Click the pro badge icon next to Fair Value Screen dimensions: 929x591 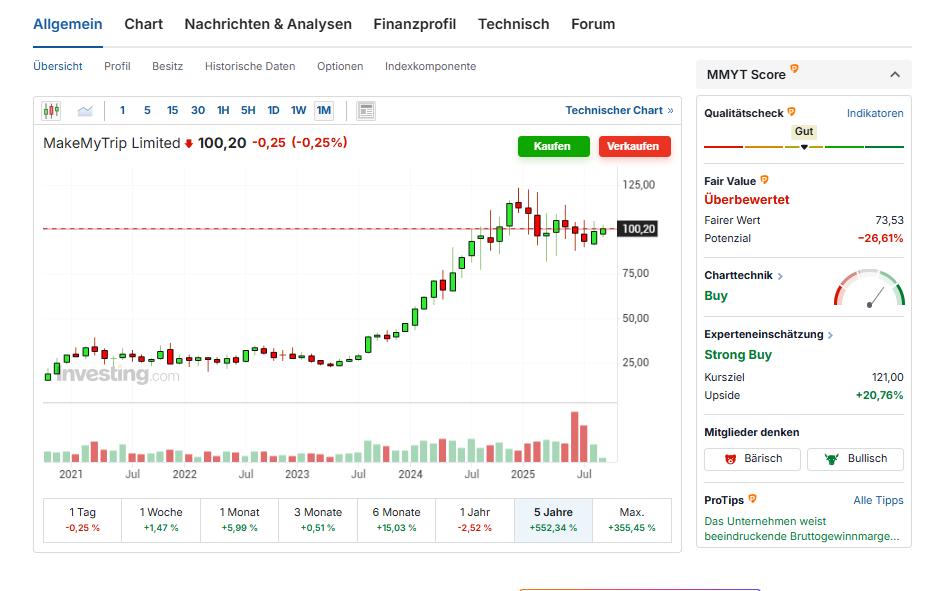pos(765,180)
